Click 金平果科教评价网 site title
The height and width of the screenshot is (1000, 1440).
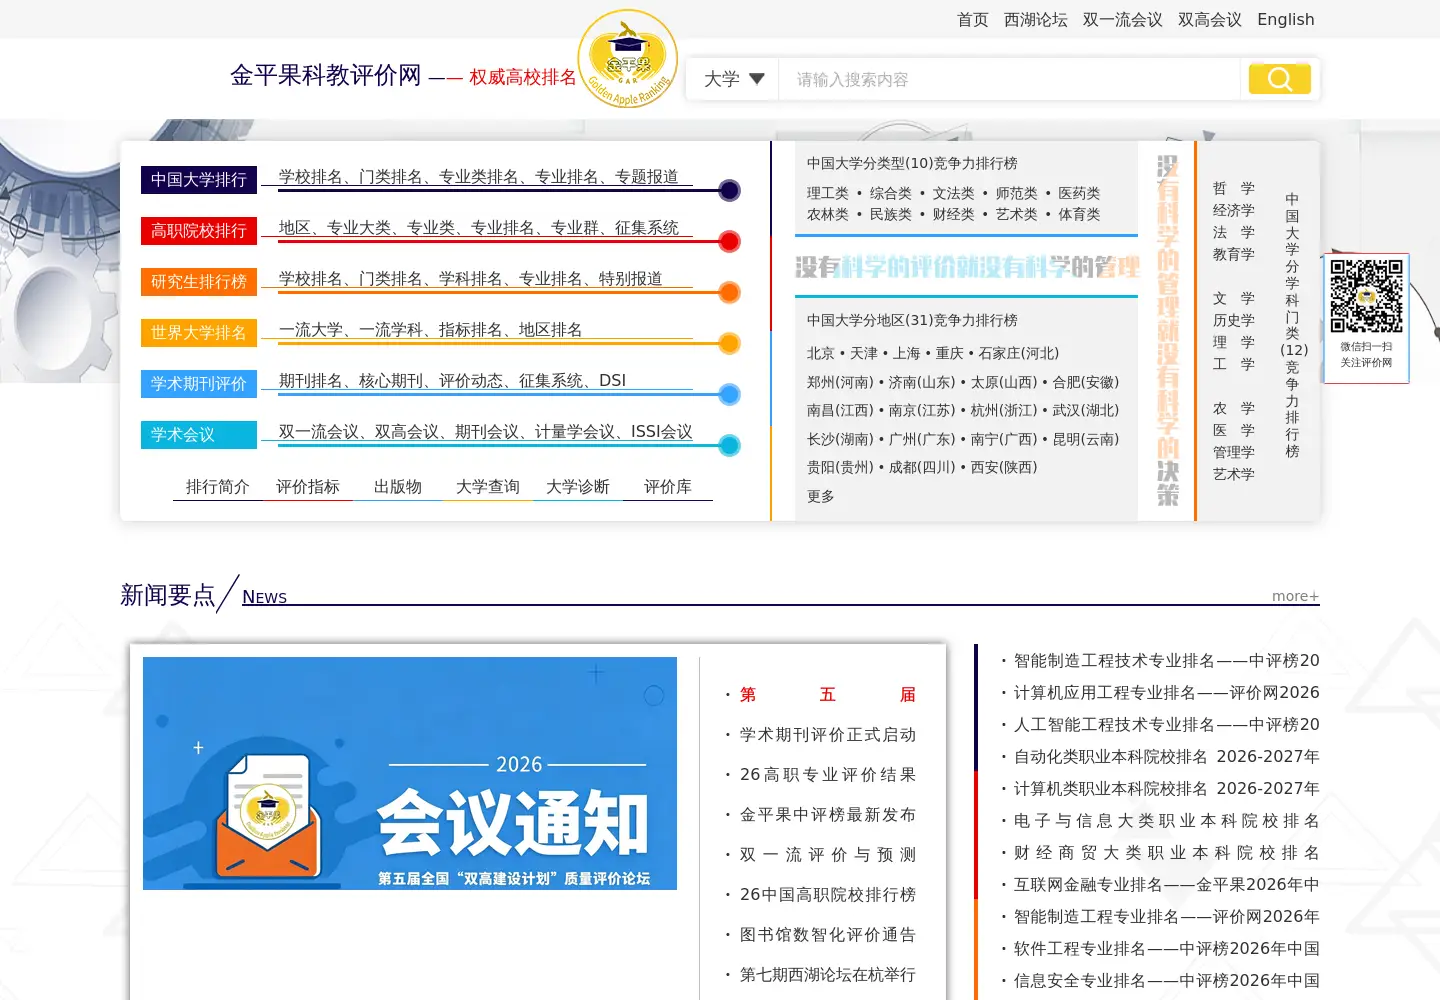point(326,75)
